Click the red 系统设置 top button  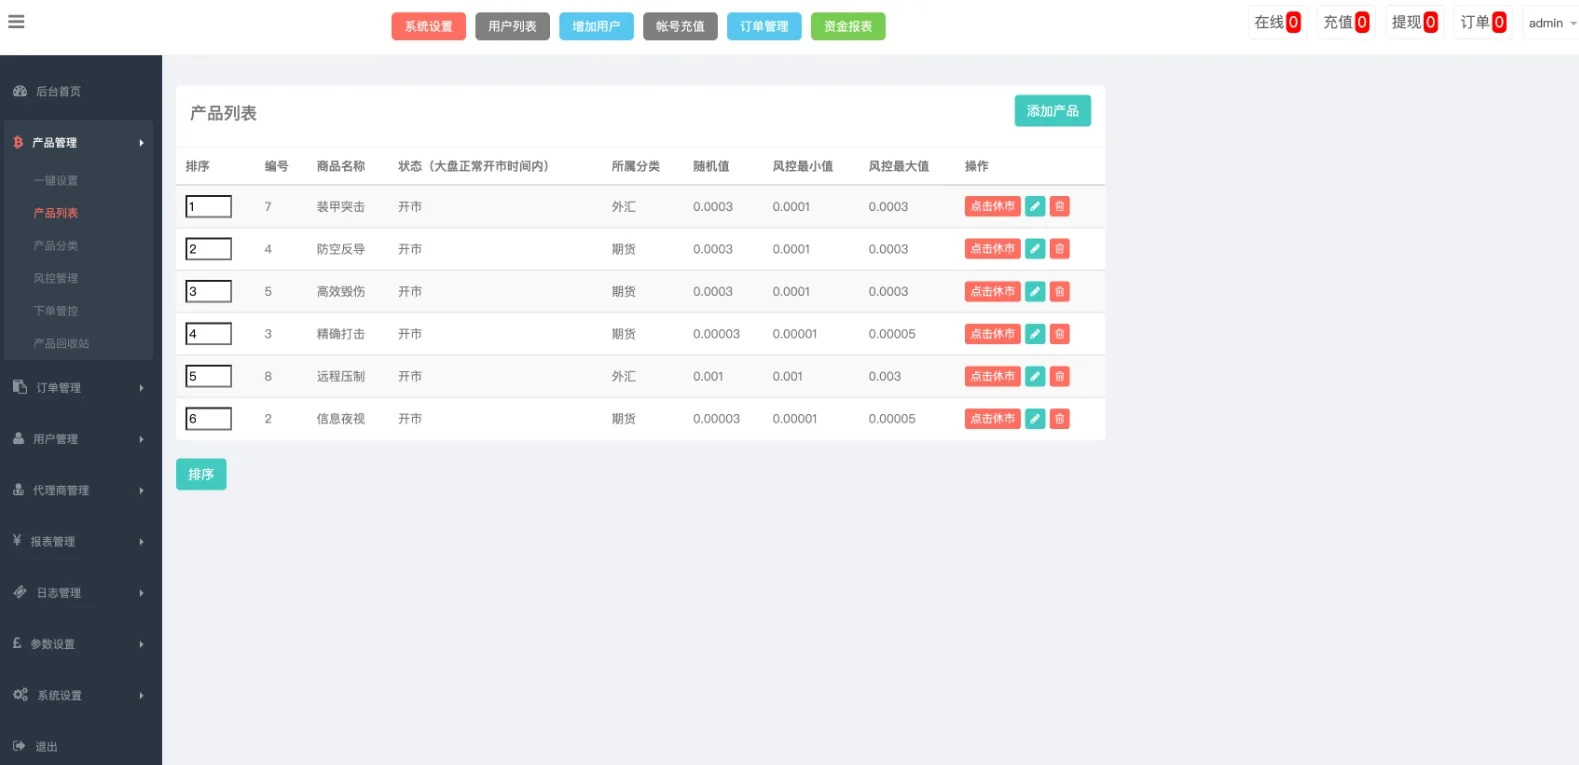click(x=428, y=26)
